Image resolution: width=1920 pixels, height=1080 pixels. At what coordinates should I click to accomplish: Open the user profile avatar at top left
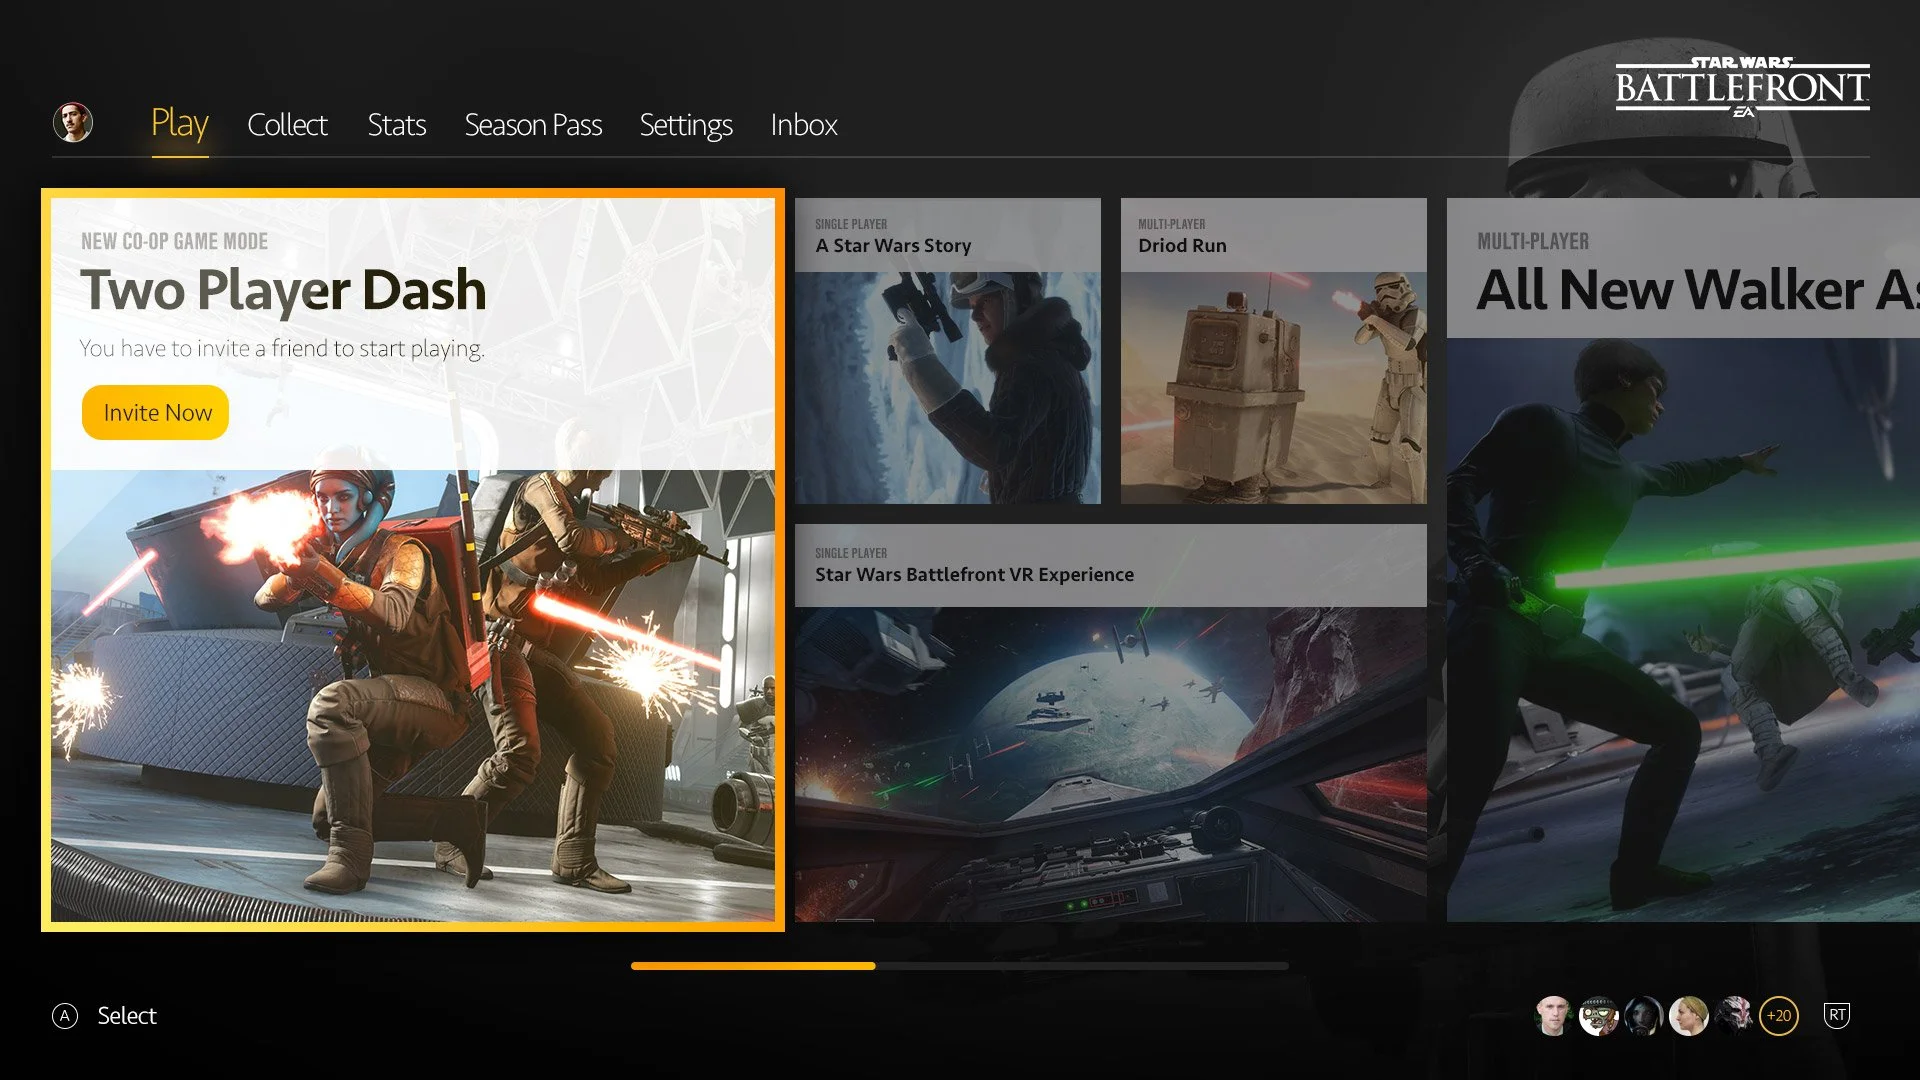pyautogui.click(x=72, y=123)
